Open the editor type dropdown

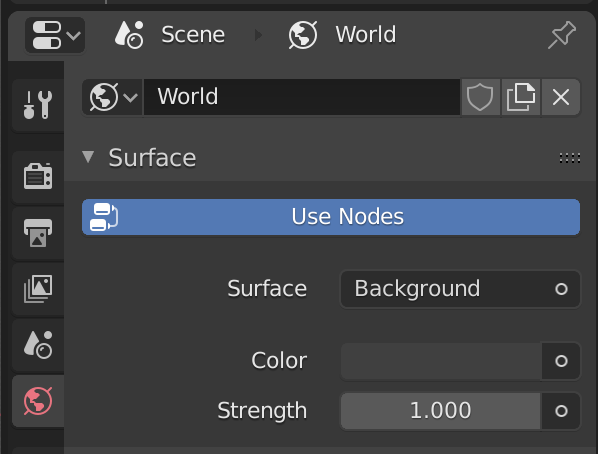coord(55,35)
